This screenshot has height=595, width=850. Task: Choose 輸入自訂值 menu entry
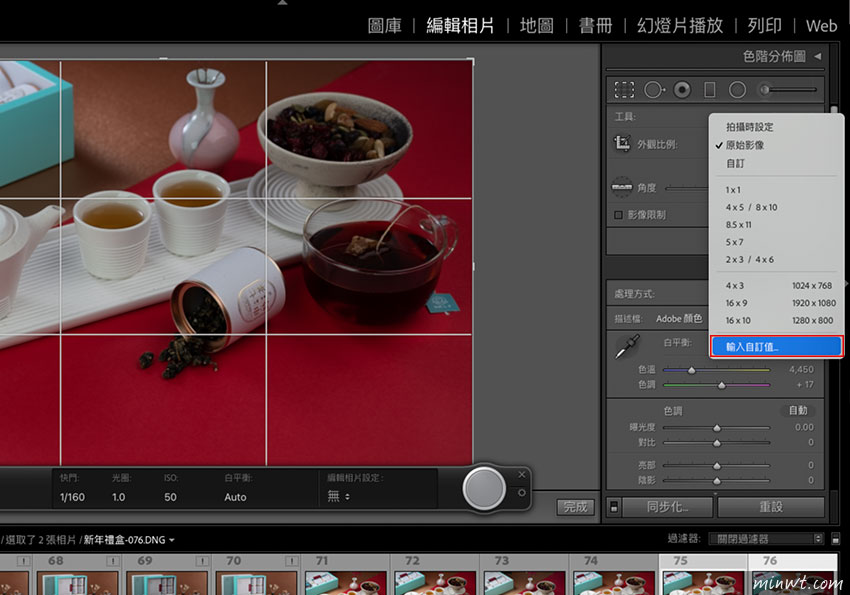[x=776, y=347]
